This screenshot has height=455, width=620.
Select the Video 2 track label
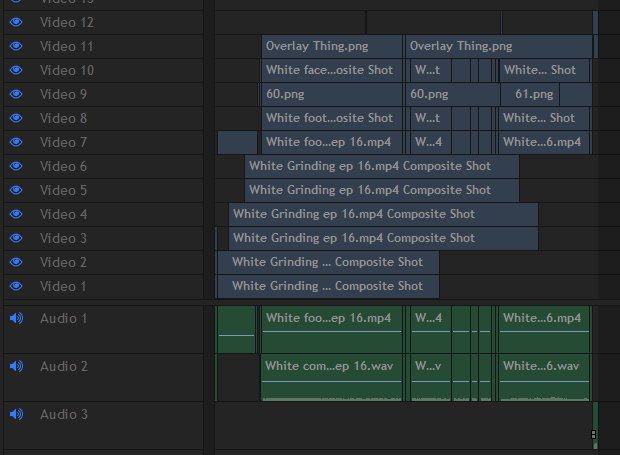coord(63,262)
